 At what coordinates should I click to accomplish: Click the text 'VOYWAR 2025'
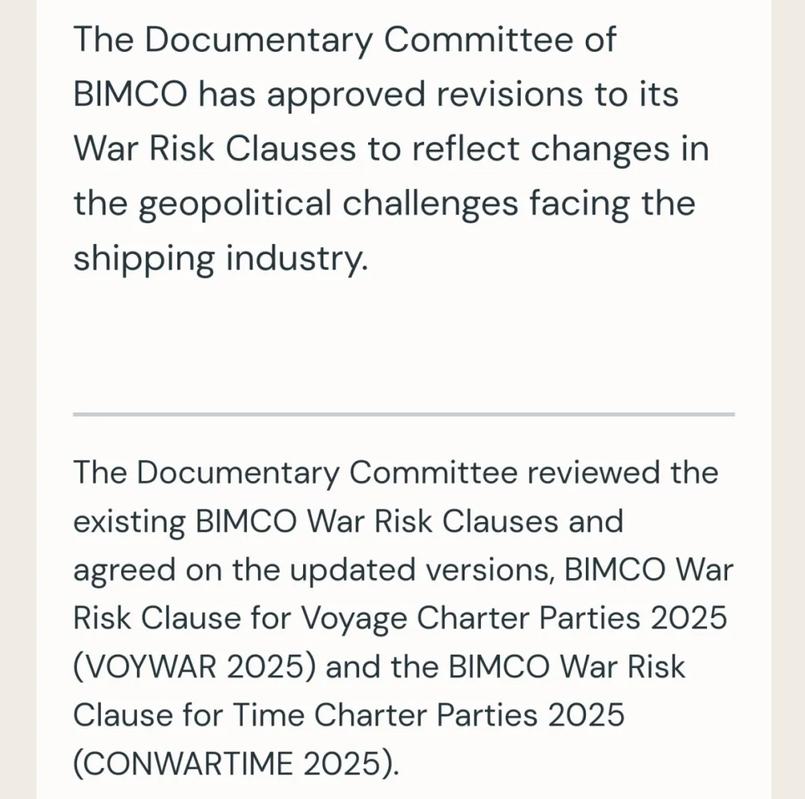(195, 667)
